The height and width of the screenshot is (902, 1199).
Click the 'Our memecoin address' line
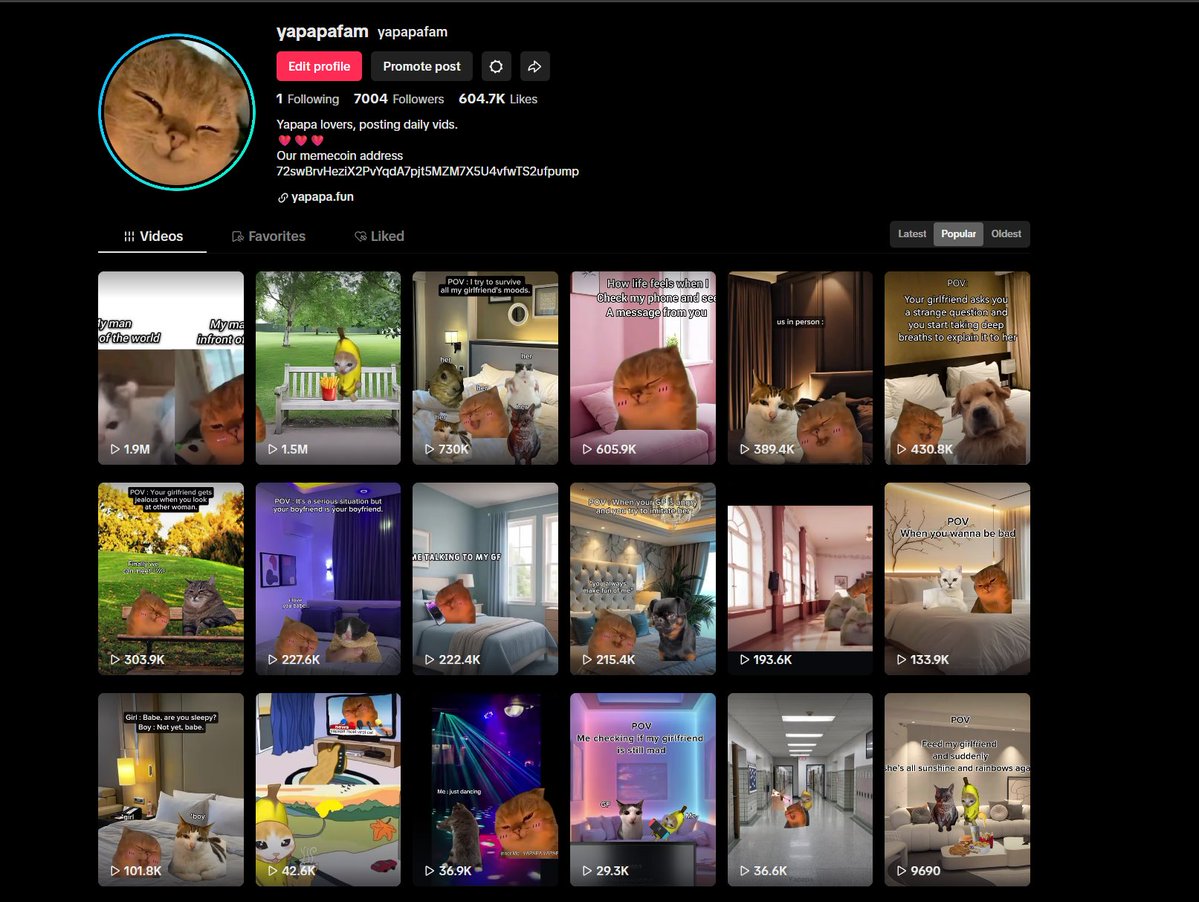(340, 155)
